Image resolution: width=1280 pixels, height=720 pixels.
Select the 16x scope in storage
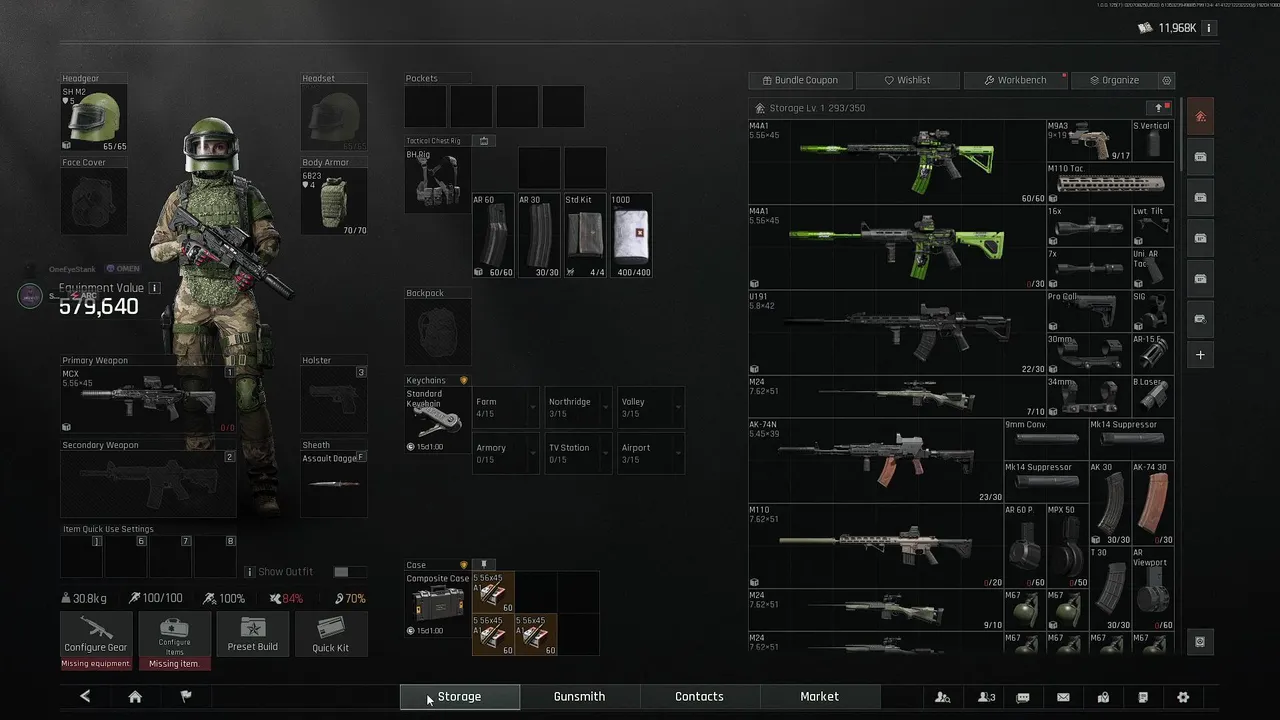point(1088,226)
